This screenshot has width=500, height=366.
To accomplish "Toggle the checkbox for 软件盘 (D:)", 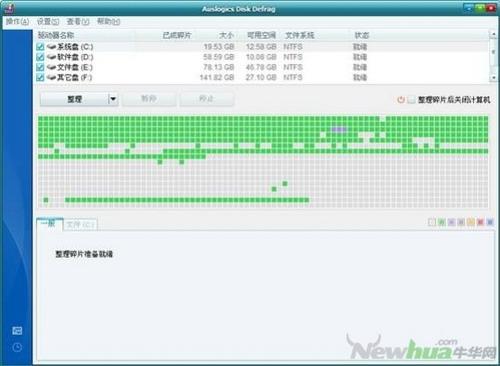I will 40,57.
